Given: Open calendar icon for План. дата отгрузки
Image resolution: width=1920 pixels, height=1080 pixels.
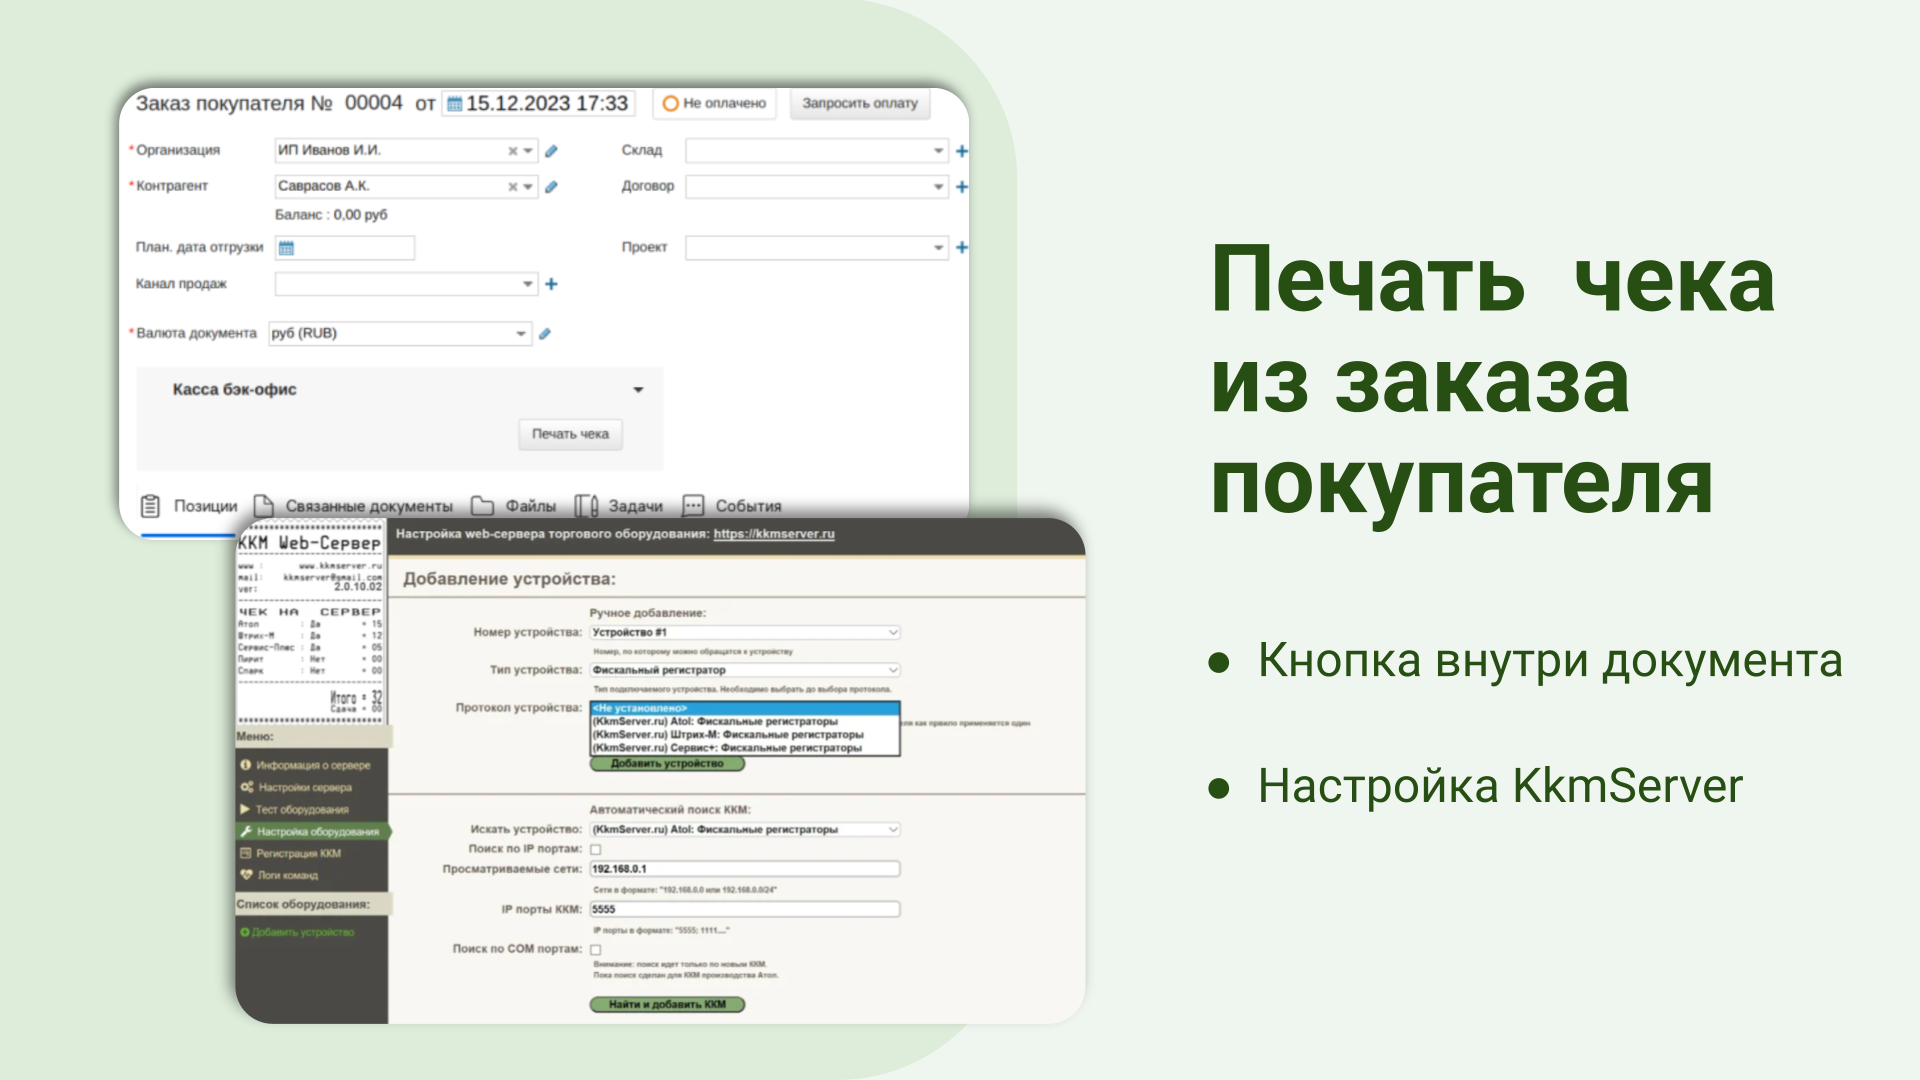Looking at the screenshot, I should [287, 248].
